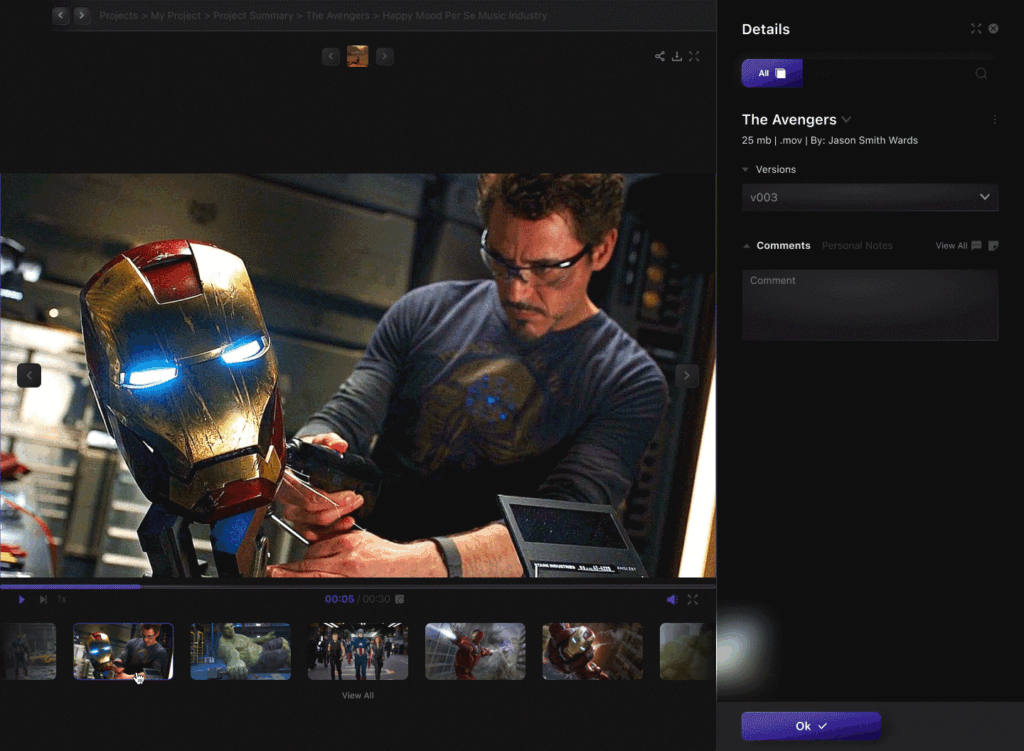Click View All below the filmstrip

(x=358, y=695)
